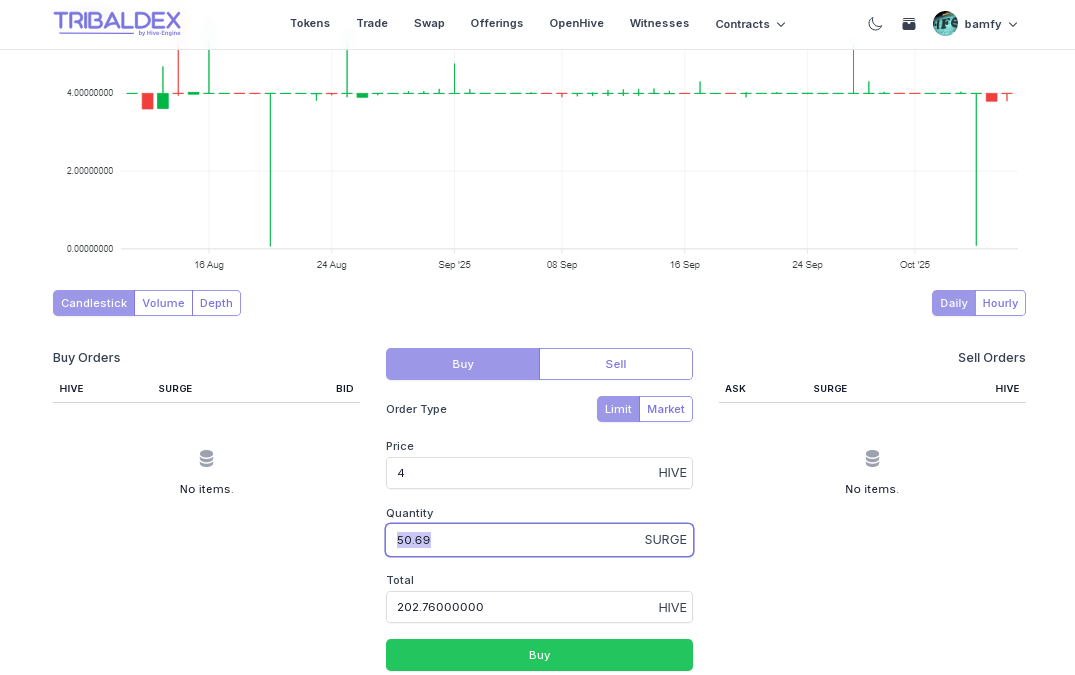The height and width of the screenshot is (675, 1075).
Task: Click the large green candlestick near October
Action: pos(976,170)
